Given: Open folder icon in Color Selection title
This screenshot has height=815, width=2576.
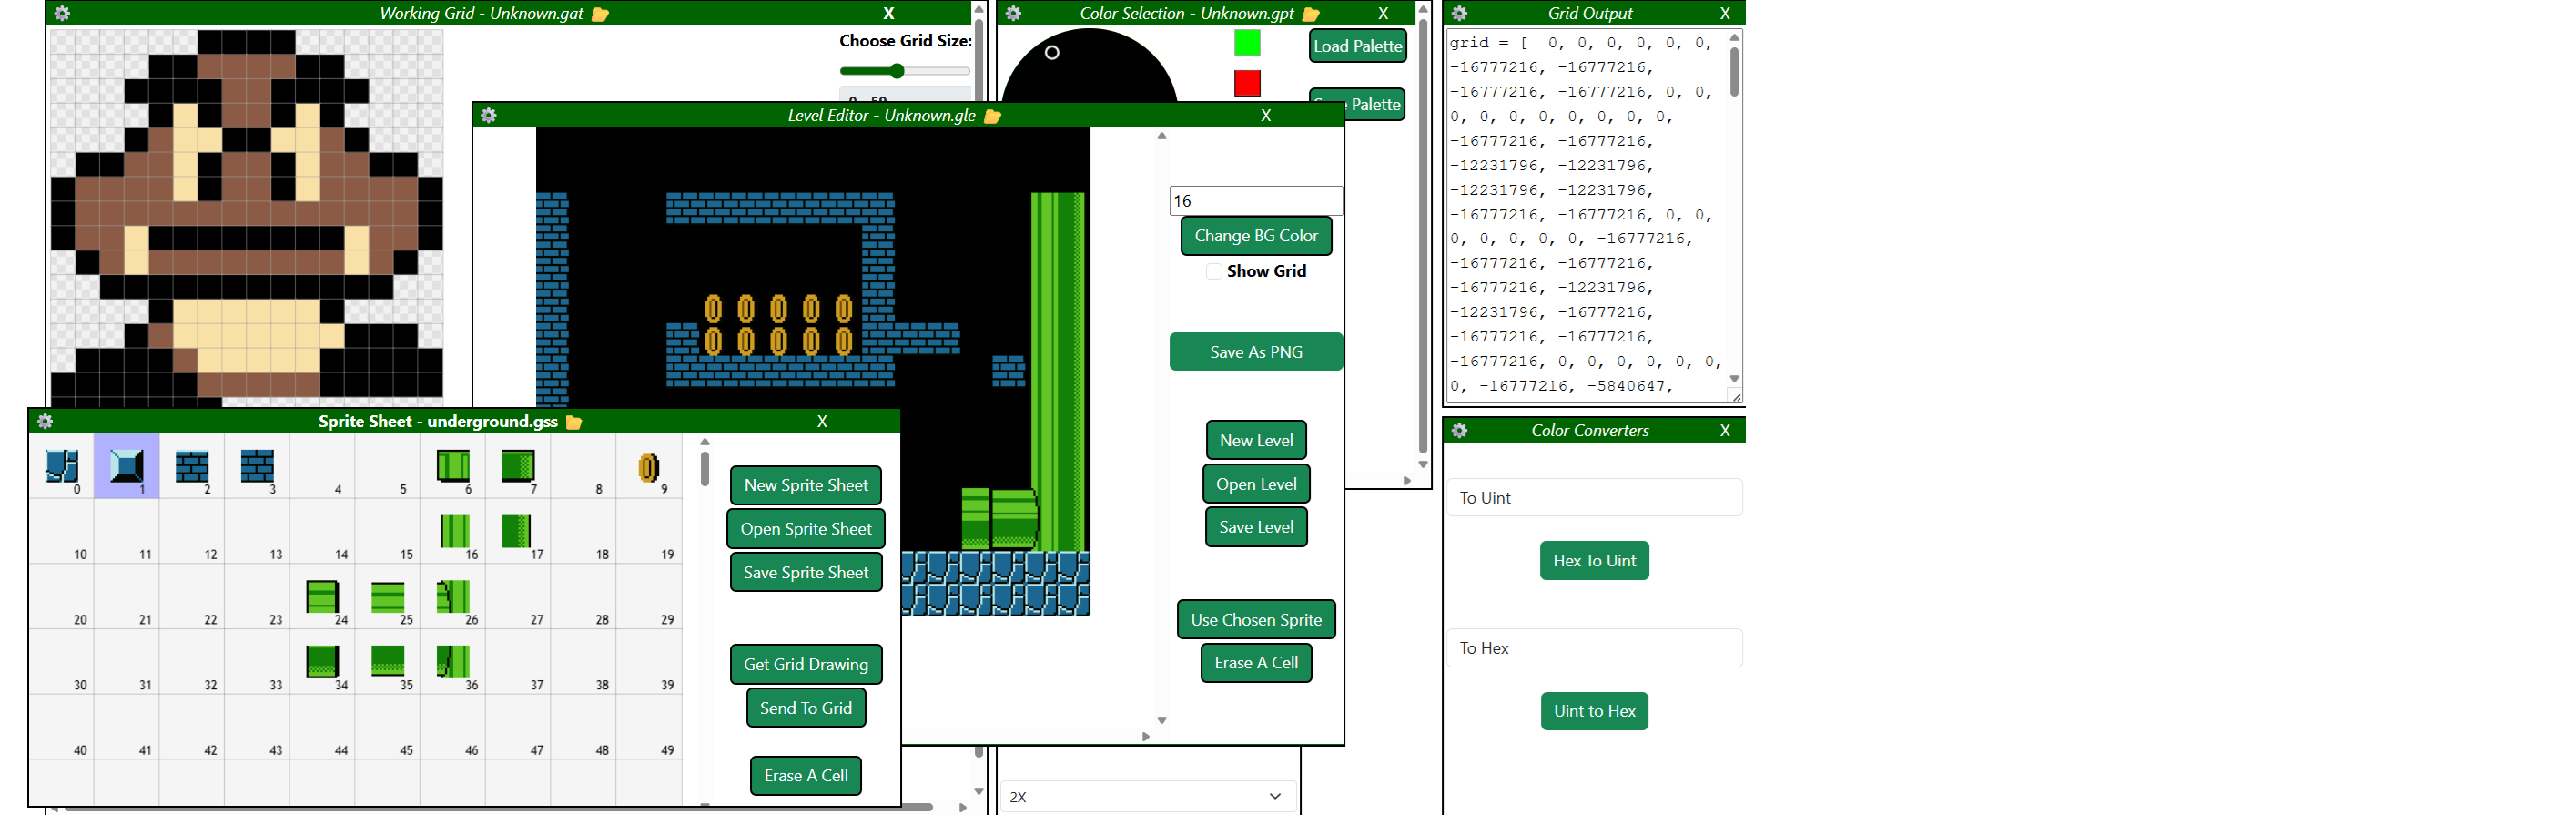Looking at the screenshot, I should 1311,14.
